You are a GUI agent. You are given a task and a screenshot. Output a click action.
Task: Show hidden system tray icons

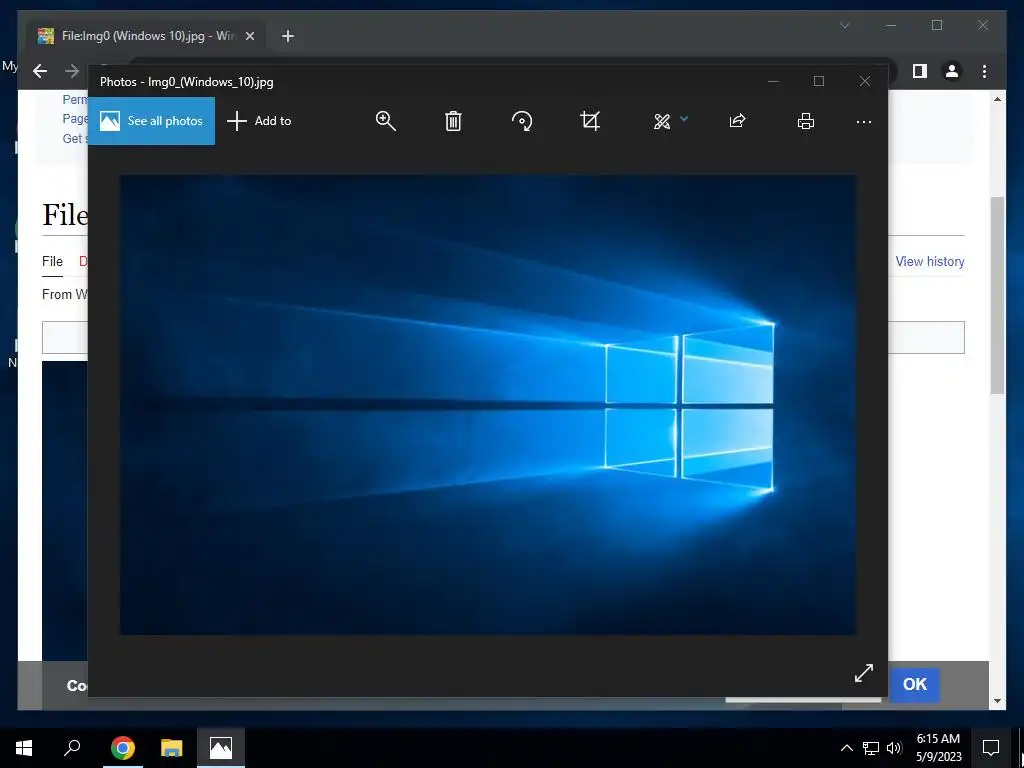[x=846, y=748]
